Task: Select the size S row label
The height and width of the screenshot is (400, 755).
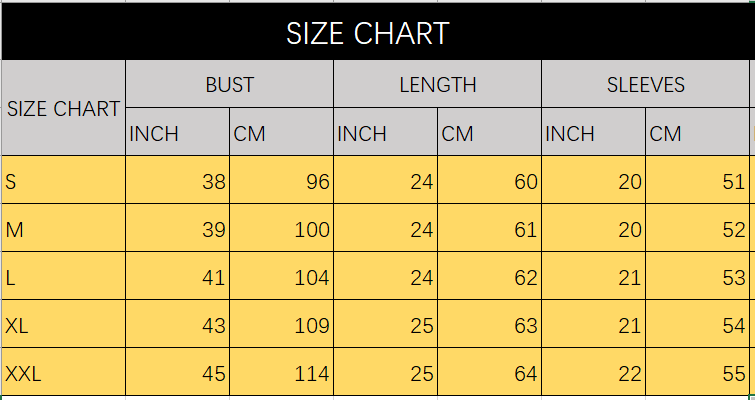Action: click(x=63, y=180)
